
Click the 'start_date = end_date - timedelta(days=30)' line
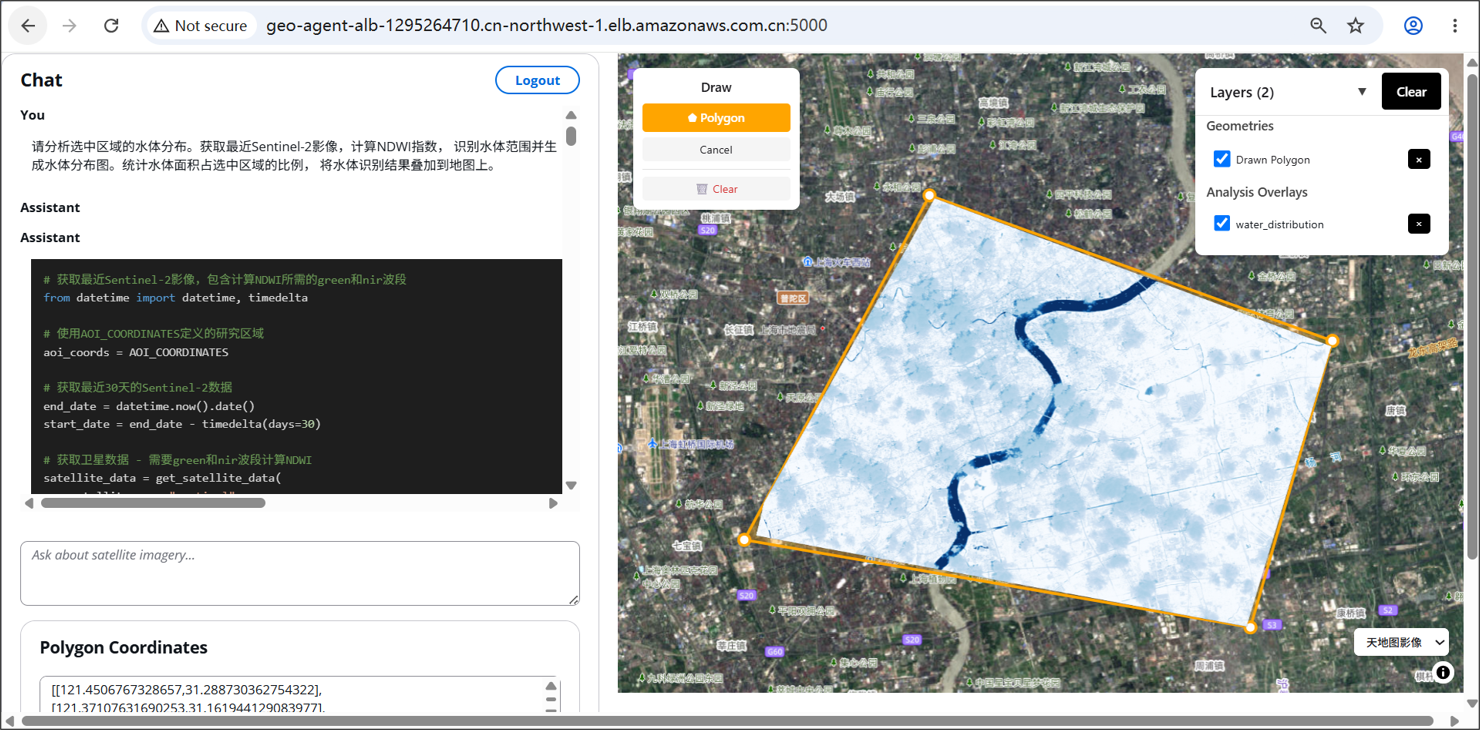pos(182,424)
